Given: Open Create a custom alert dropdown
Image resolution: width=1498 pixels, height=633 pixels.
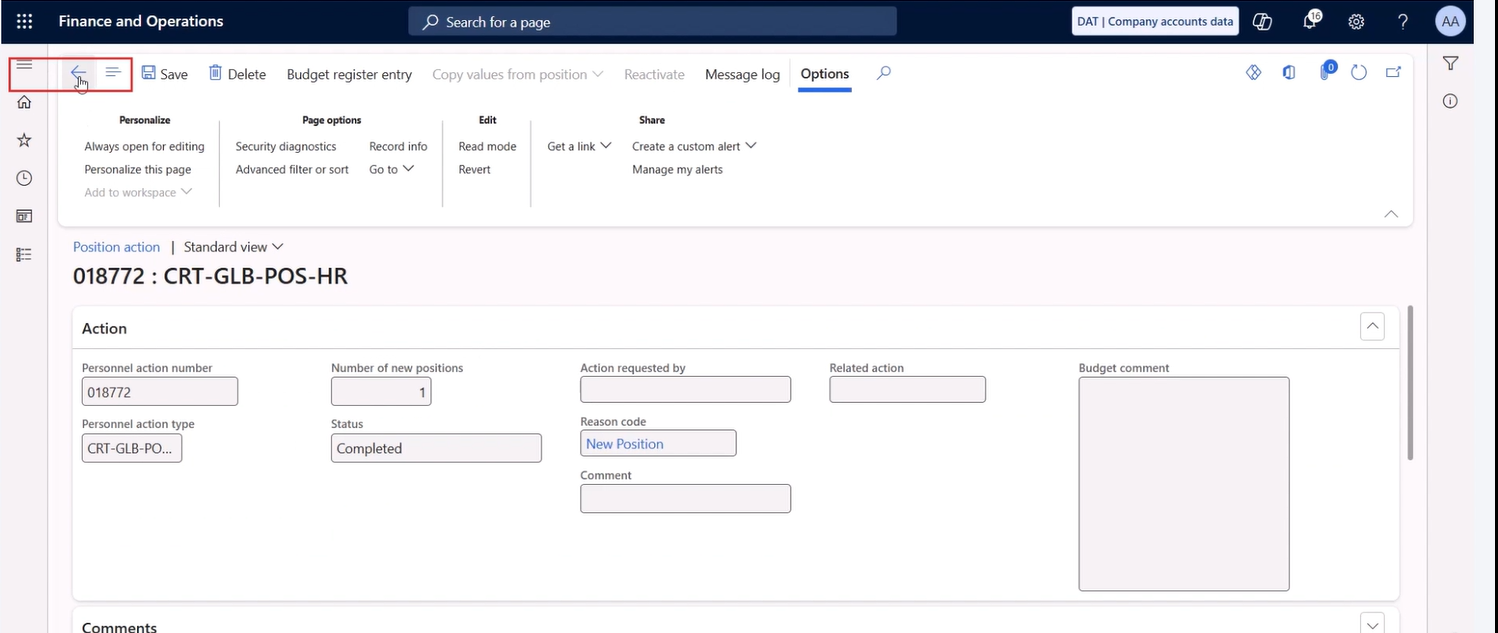Looking at the screenshot, I should [694, 146].
